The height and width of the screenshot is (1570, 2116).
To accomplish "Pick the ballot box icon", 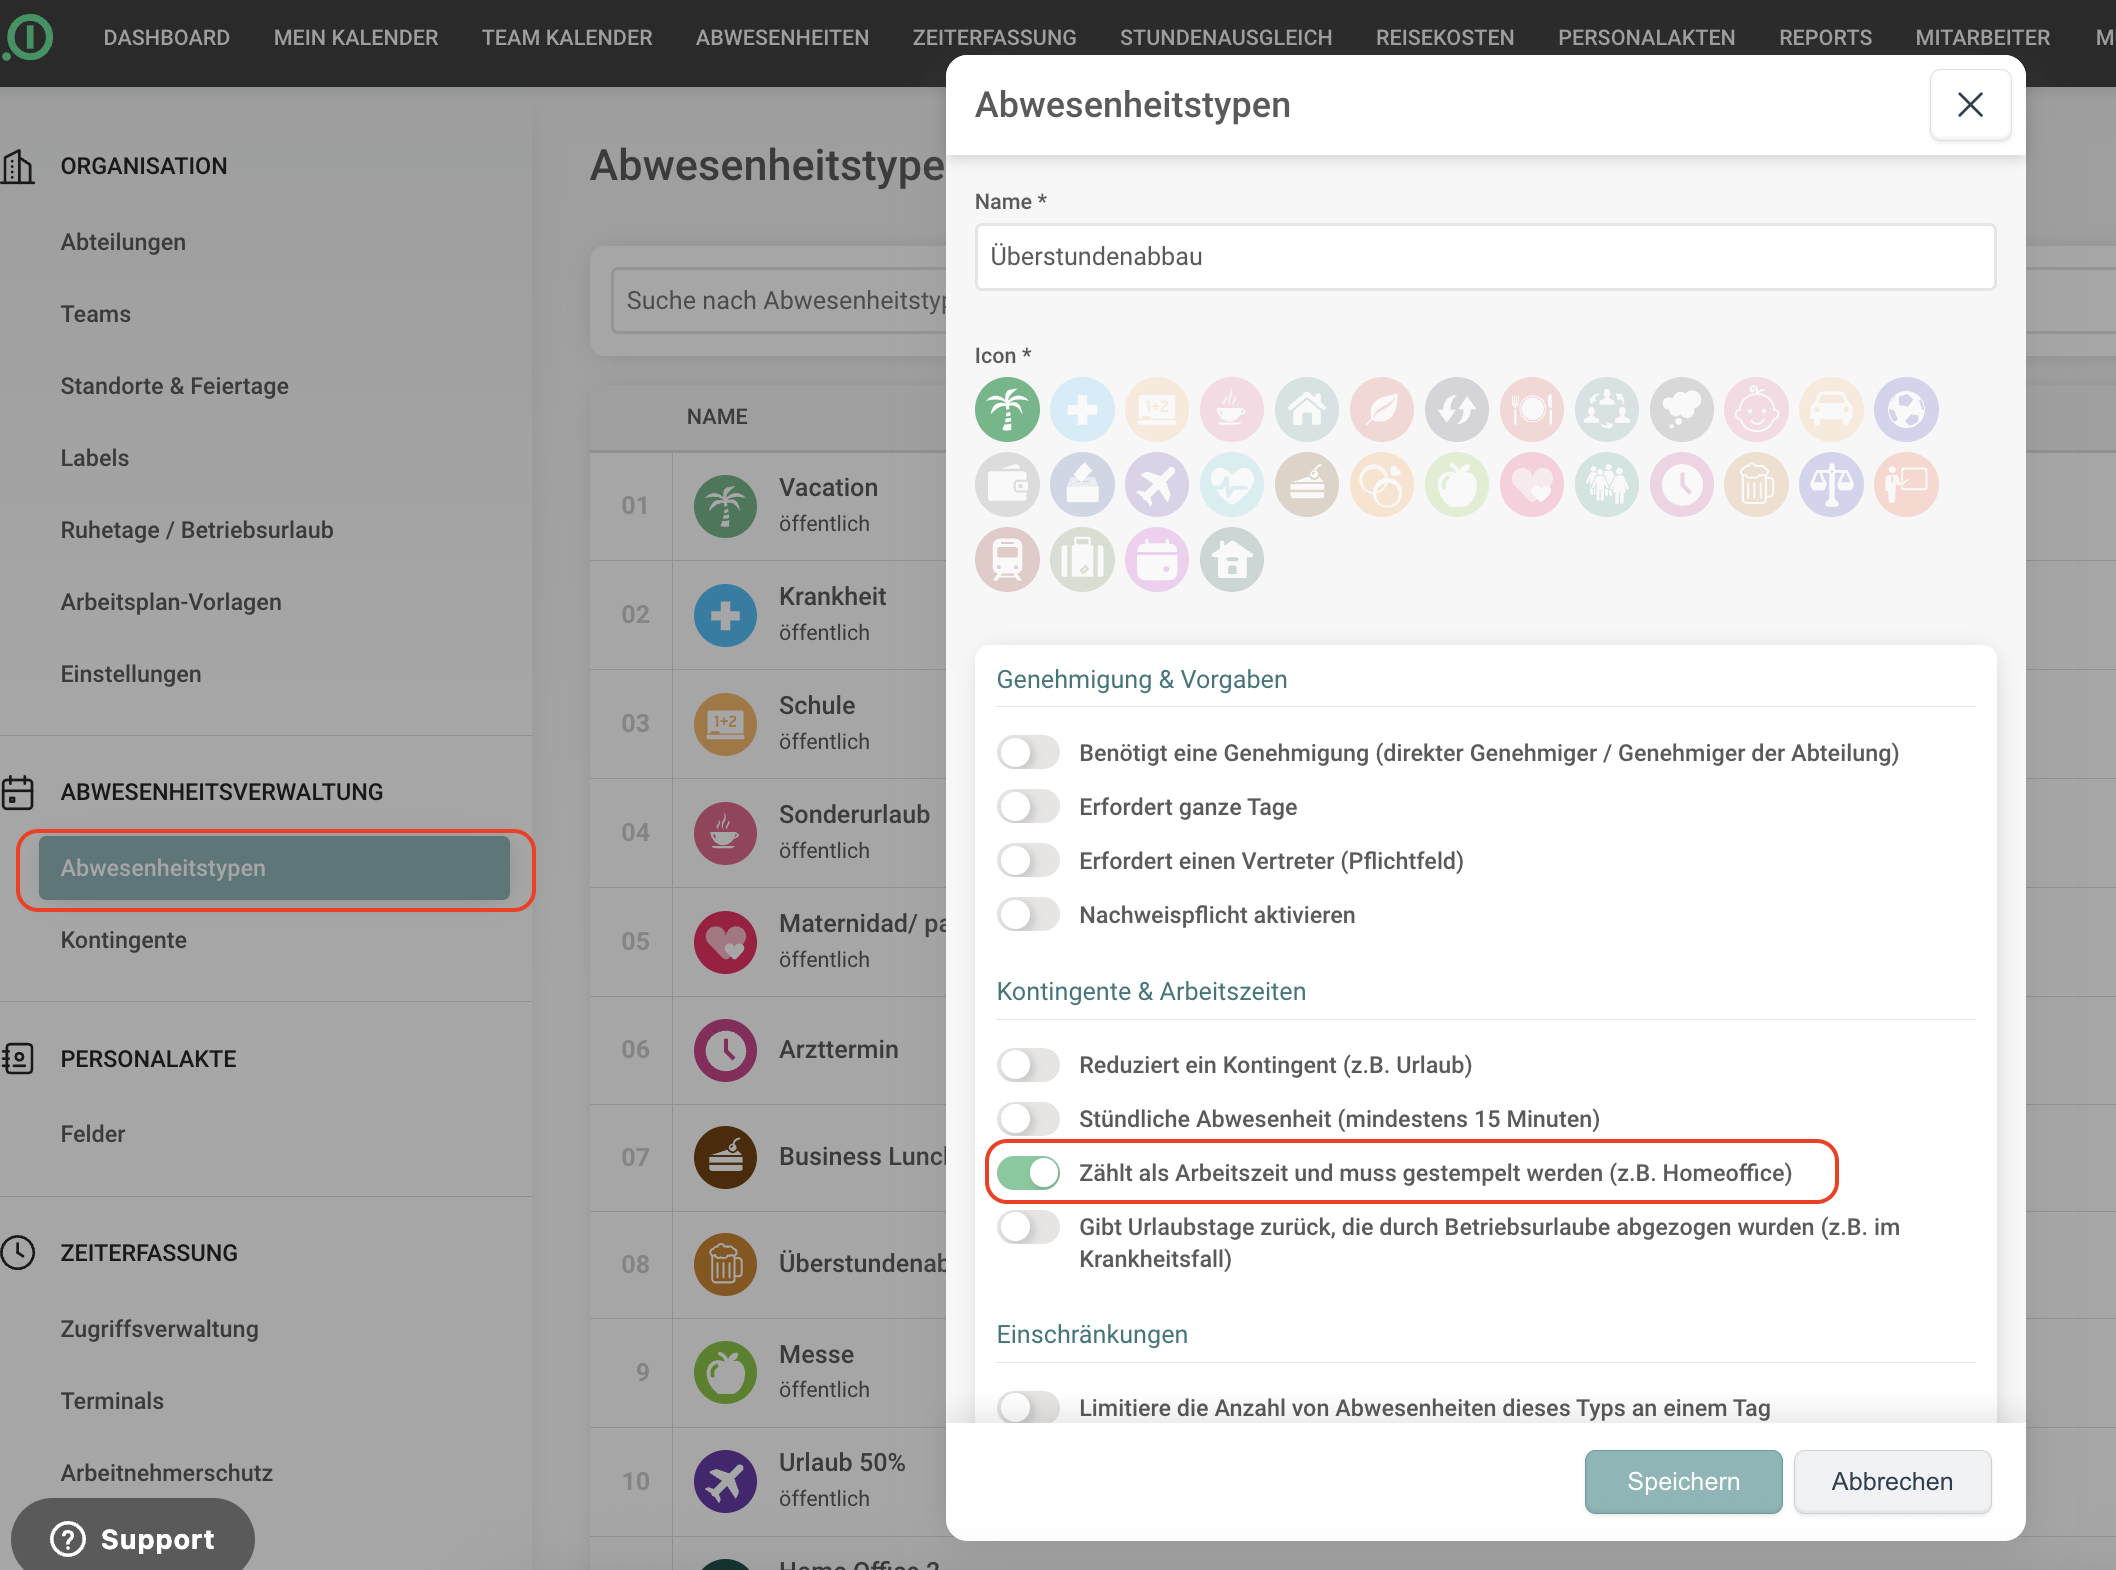I will click(x=1082, y=485).
